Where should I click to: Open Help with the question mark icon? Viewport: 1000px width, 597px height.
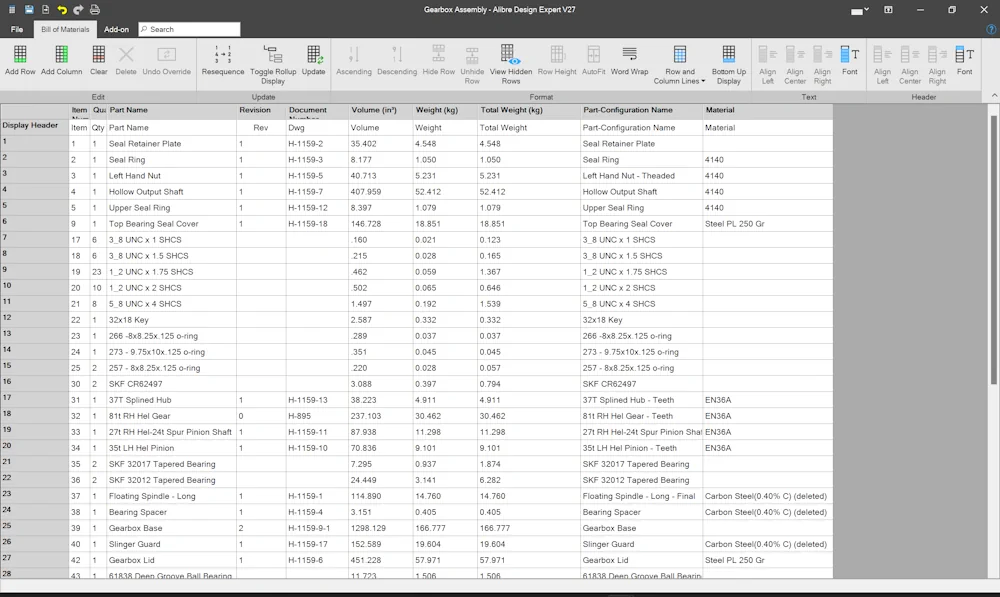(x=991, y=29)
